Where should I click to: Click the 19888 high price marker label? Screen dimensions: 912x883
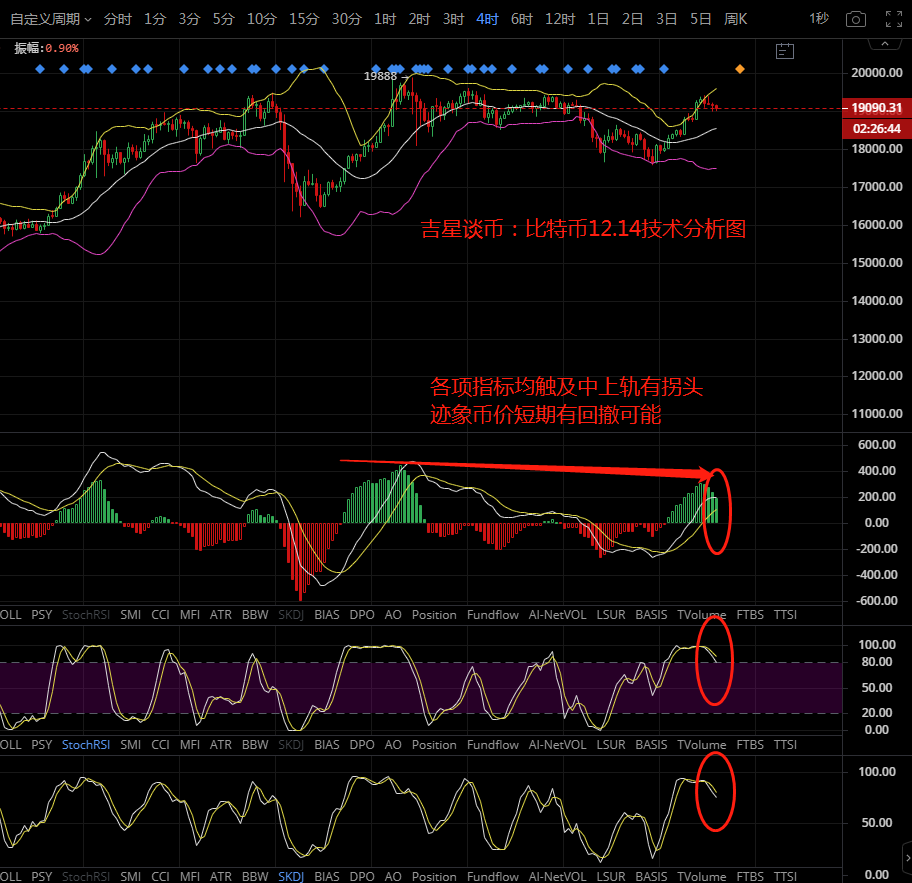380,76
